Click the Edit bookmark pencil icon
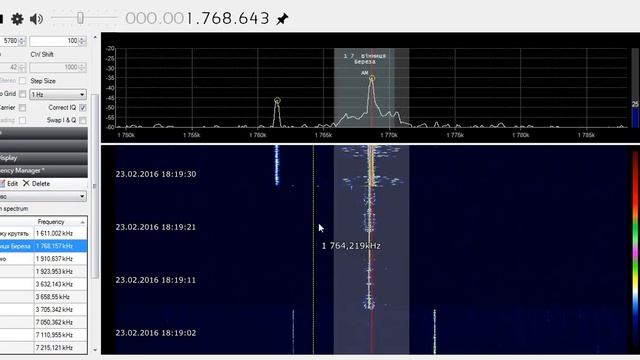This screenshot has height=360, width=640. click(2, 184)
